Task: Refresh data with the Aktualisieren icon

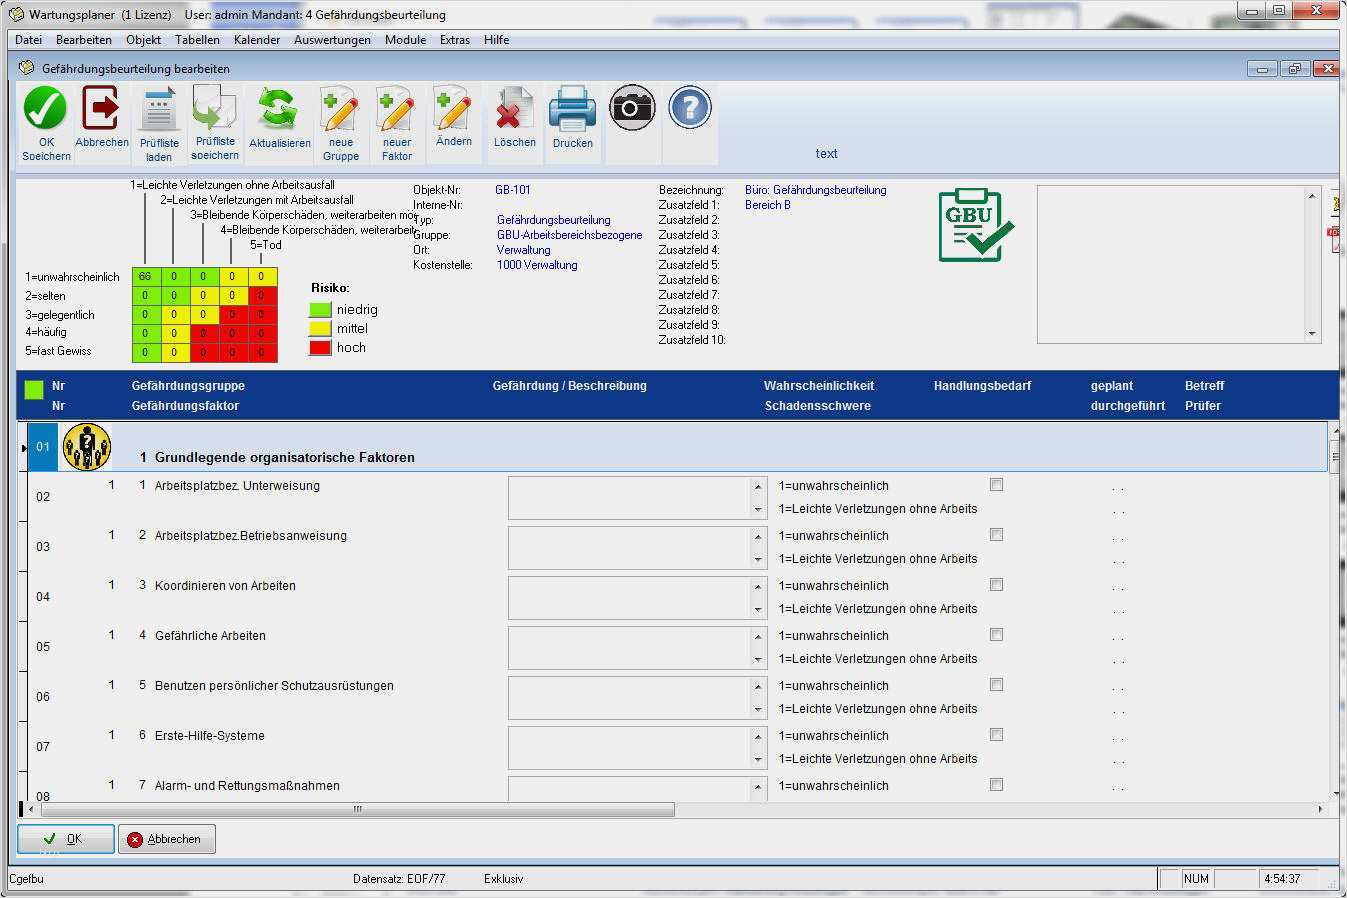Action: pos(279,109)
